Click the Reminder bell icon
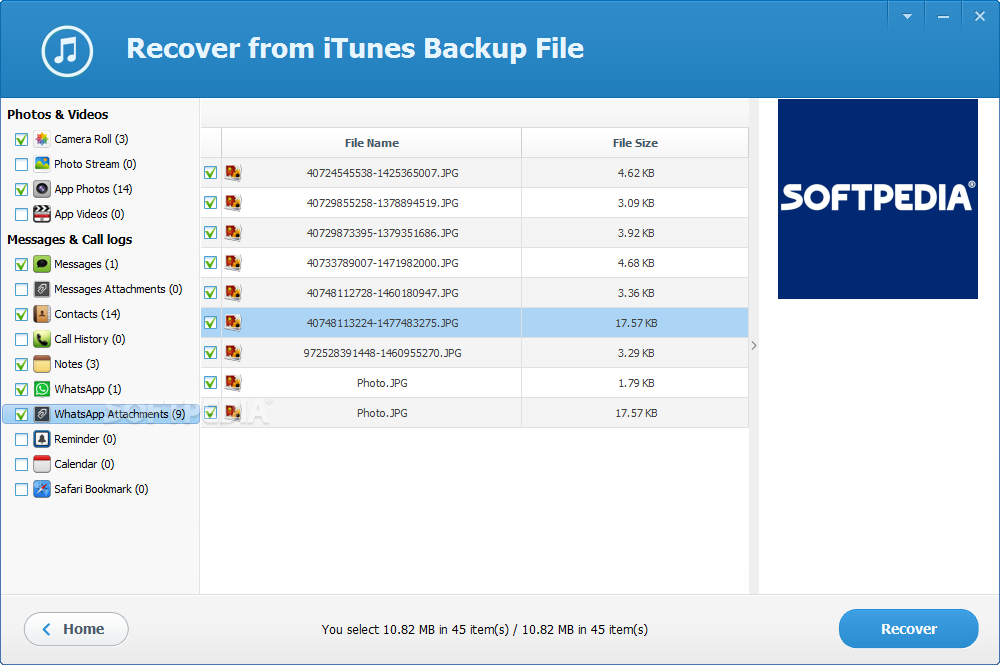This screenshot has height=665, width=1000. point(42,439)
